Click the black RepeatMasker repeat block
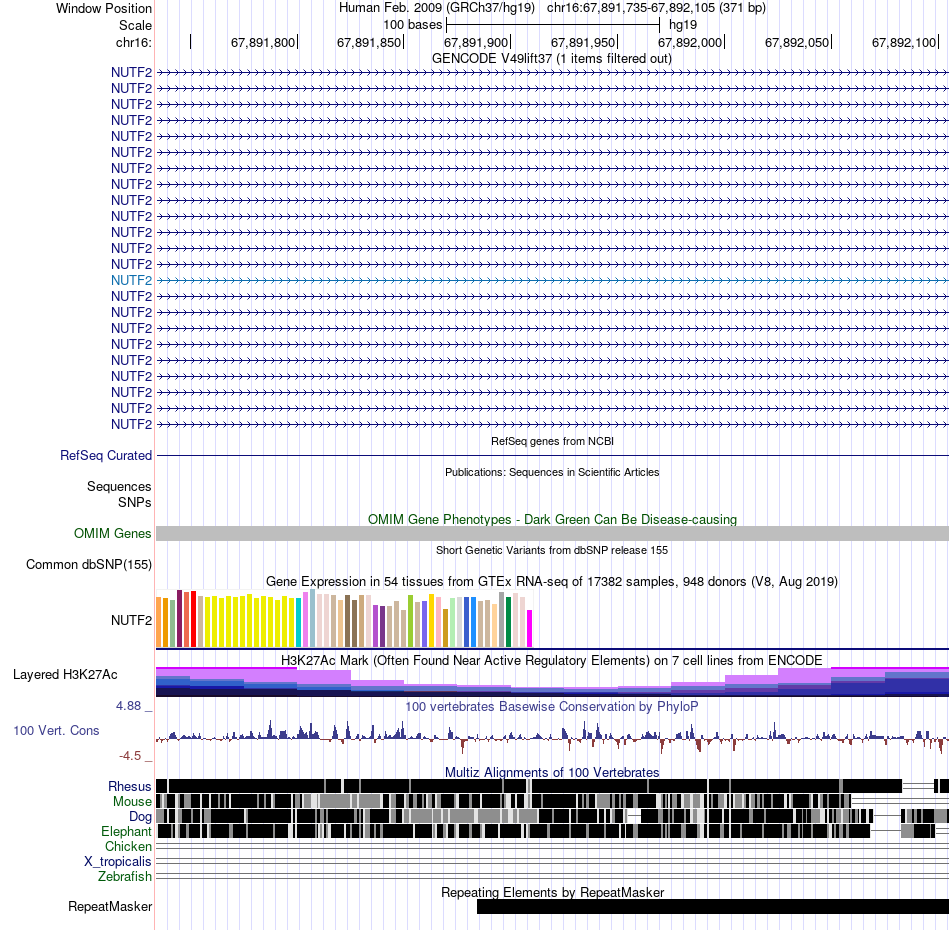 click(x=712, y=906)
